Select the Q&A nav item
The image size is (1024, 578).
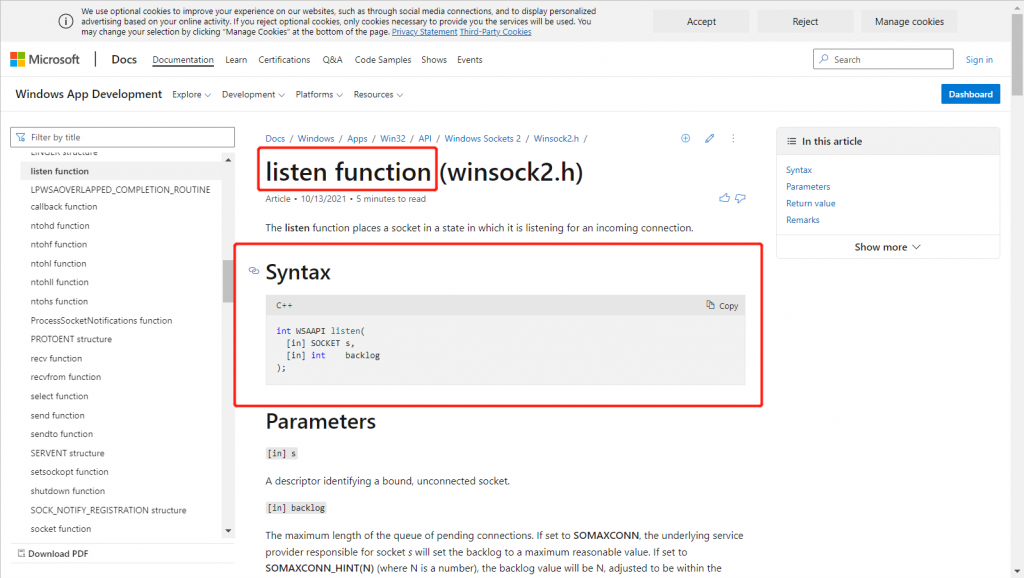(332, 59)
